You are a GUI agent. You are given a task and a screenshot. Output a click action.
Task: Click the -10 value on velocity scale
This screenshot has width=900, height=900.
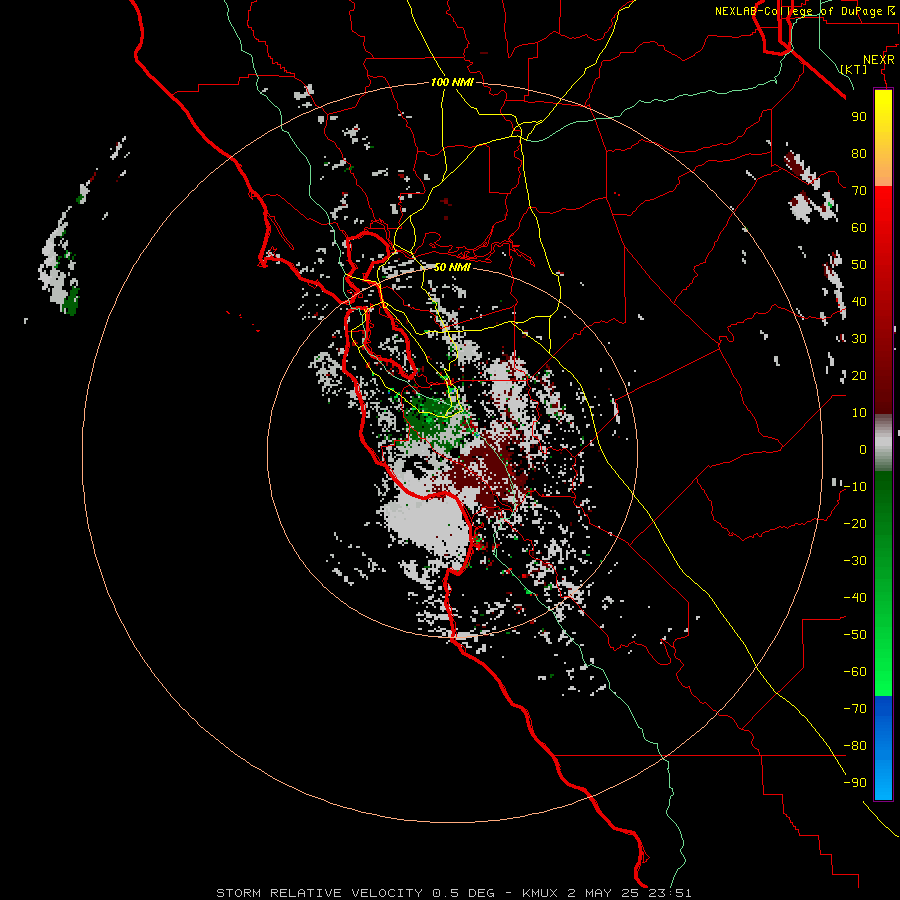(x=855, y=487)
